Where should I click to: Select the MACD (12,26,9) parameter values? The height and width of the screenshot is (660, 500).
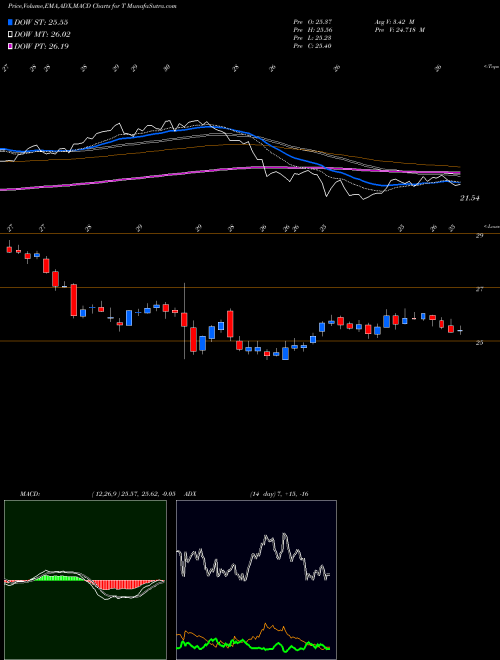(x=133, y=494)
